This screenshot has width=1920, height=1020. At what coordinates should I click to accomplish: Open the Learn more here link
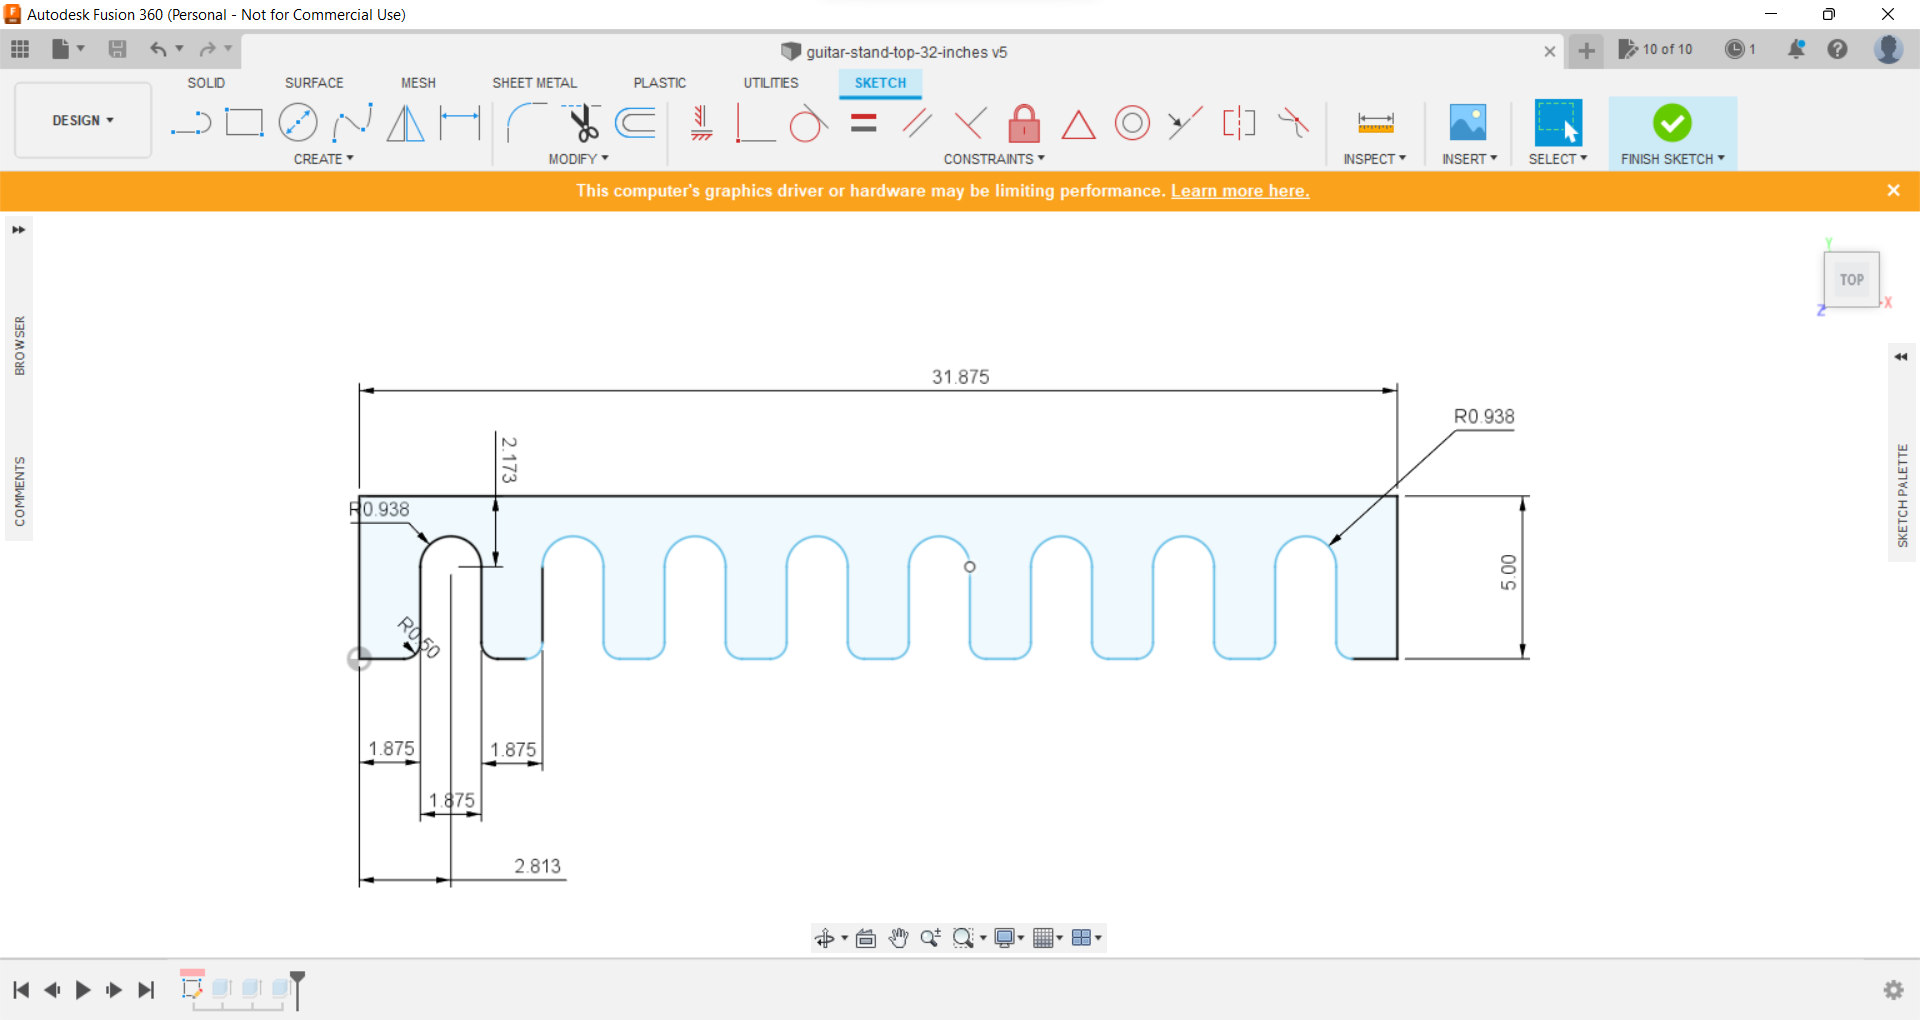pos(1240,190)
